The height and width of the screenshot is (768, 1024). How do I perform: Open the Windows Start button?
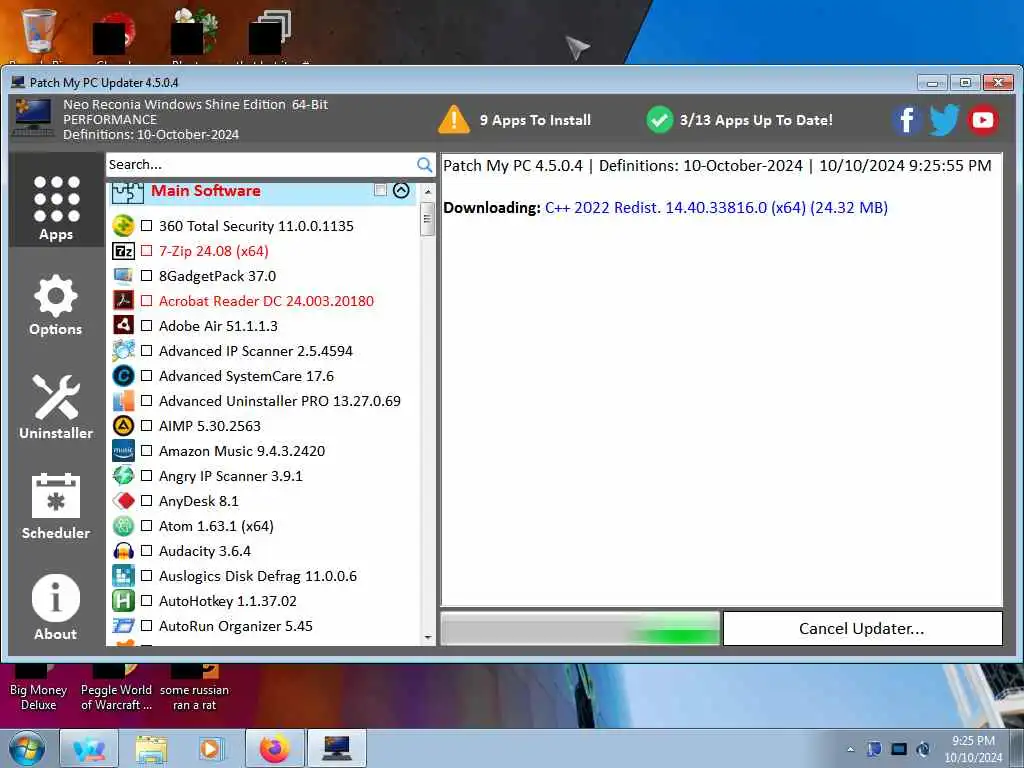27,749
